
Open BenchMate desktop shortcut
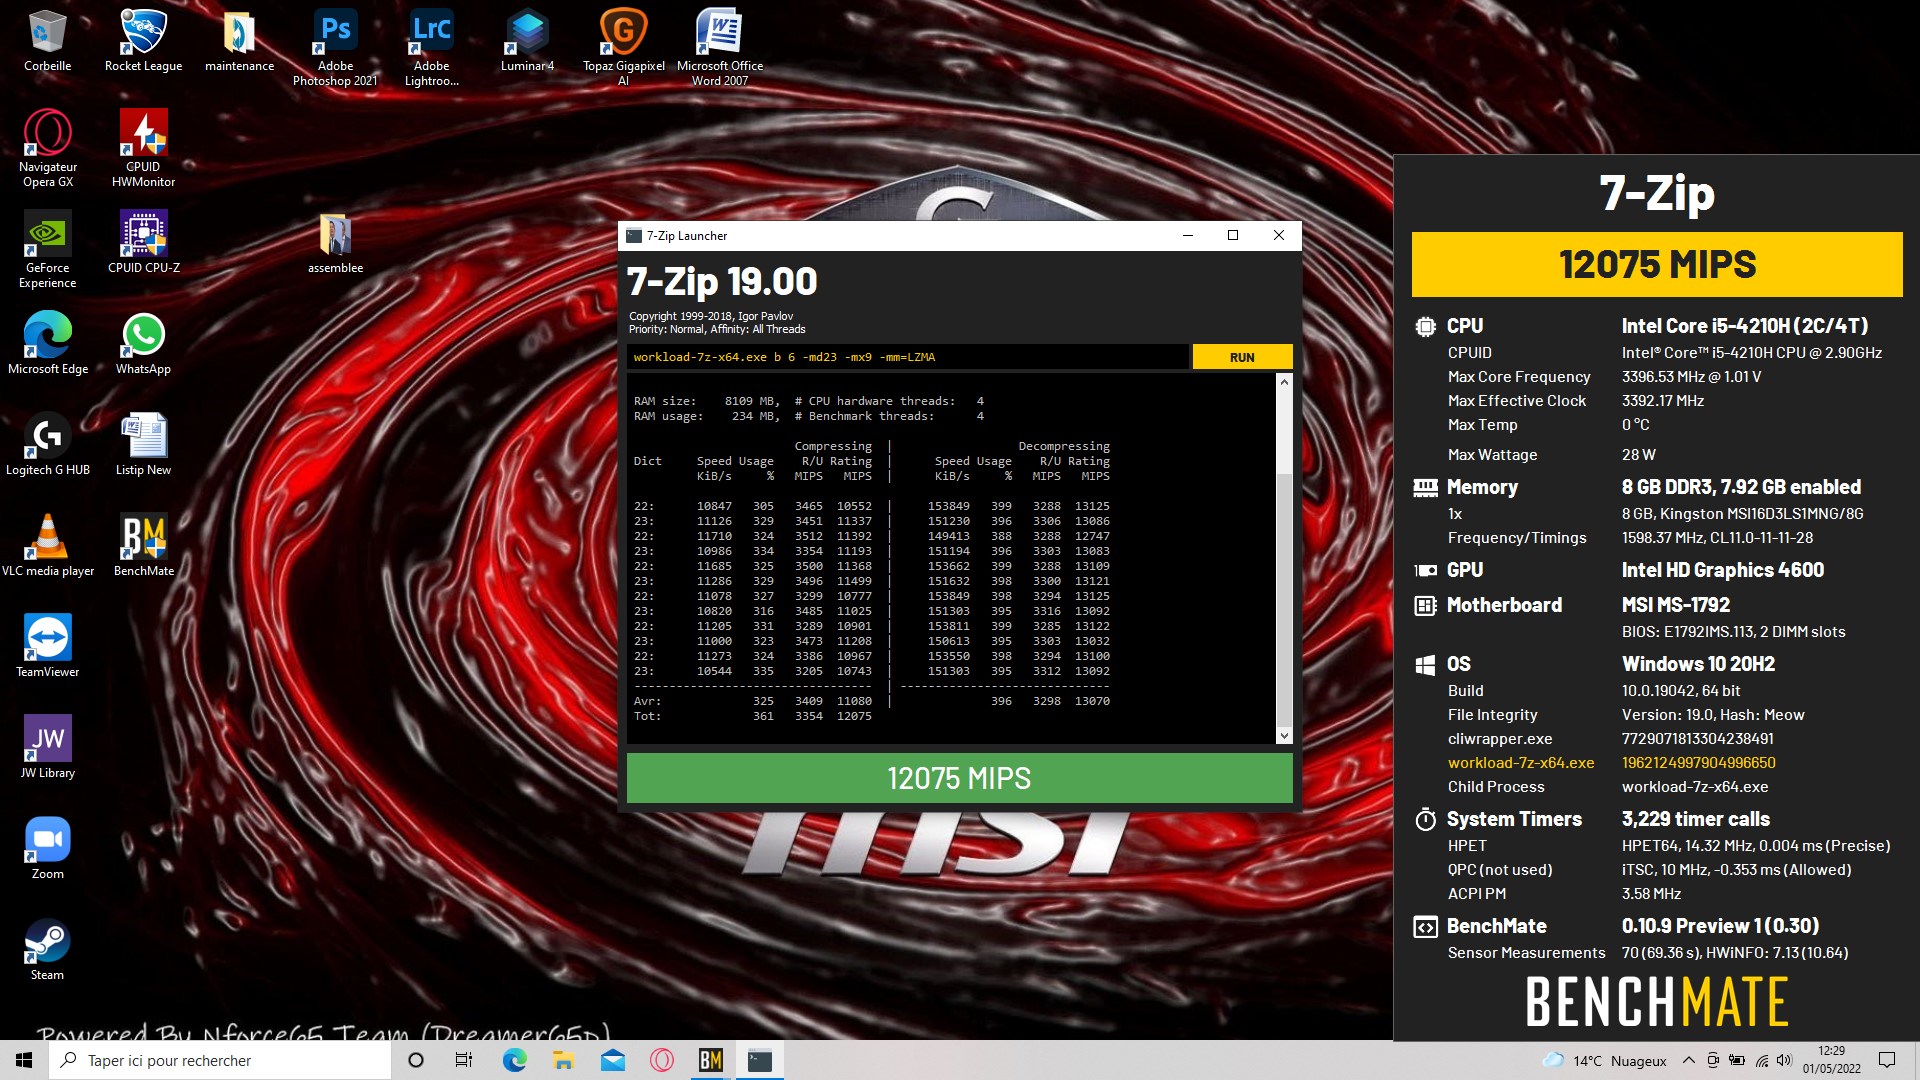(x=143, y=545)
